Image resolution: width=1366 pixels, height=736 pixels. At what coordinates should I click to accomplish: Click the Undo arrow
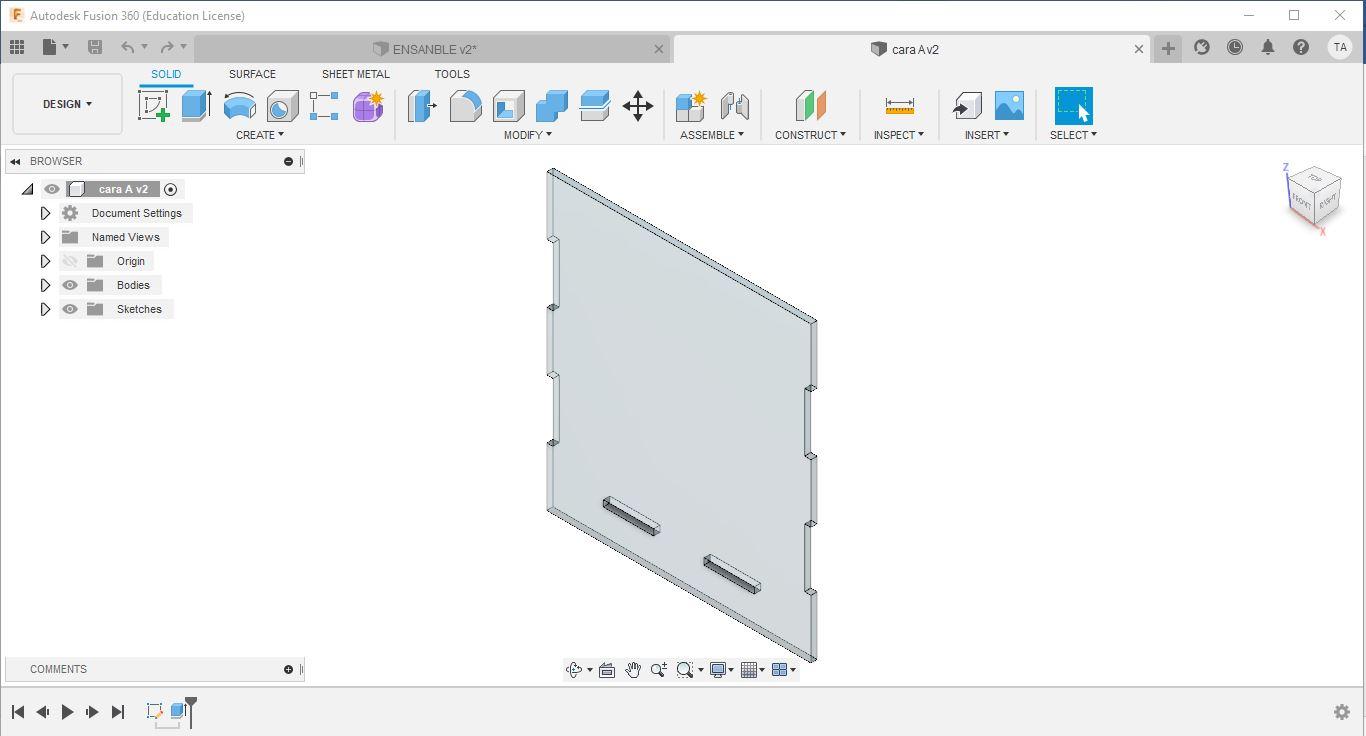click(128, 47)
